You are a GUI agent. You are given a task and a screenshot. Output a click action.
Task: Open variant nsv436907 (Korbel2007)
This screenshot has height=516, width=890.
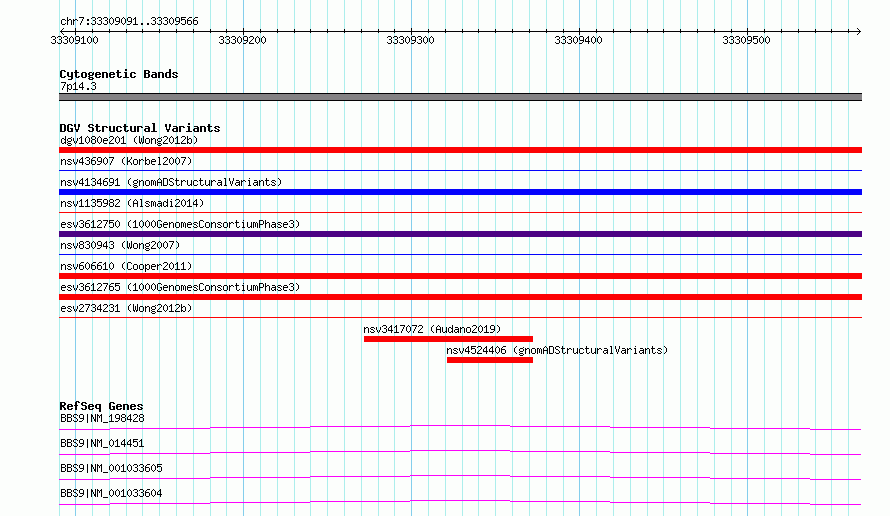126,161
